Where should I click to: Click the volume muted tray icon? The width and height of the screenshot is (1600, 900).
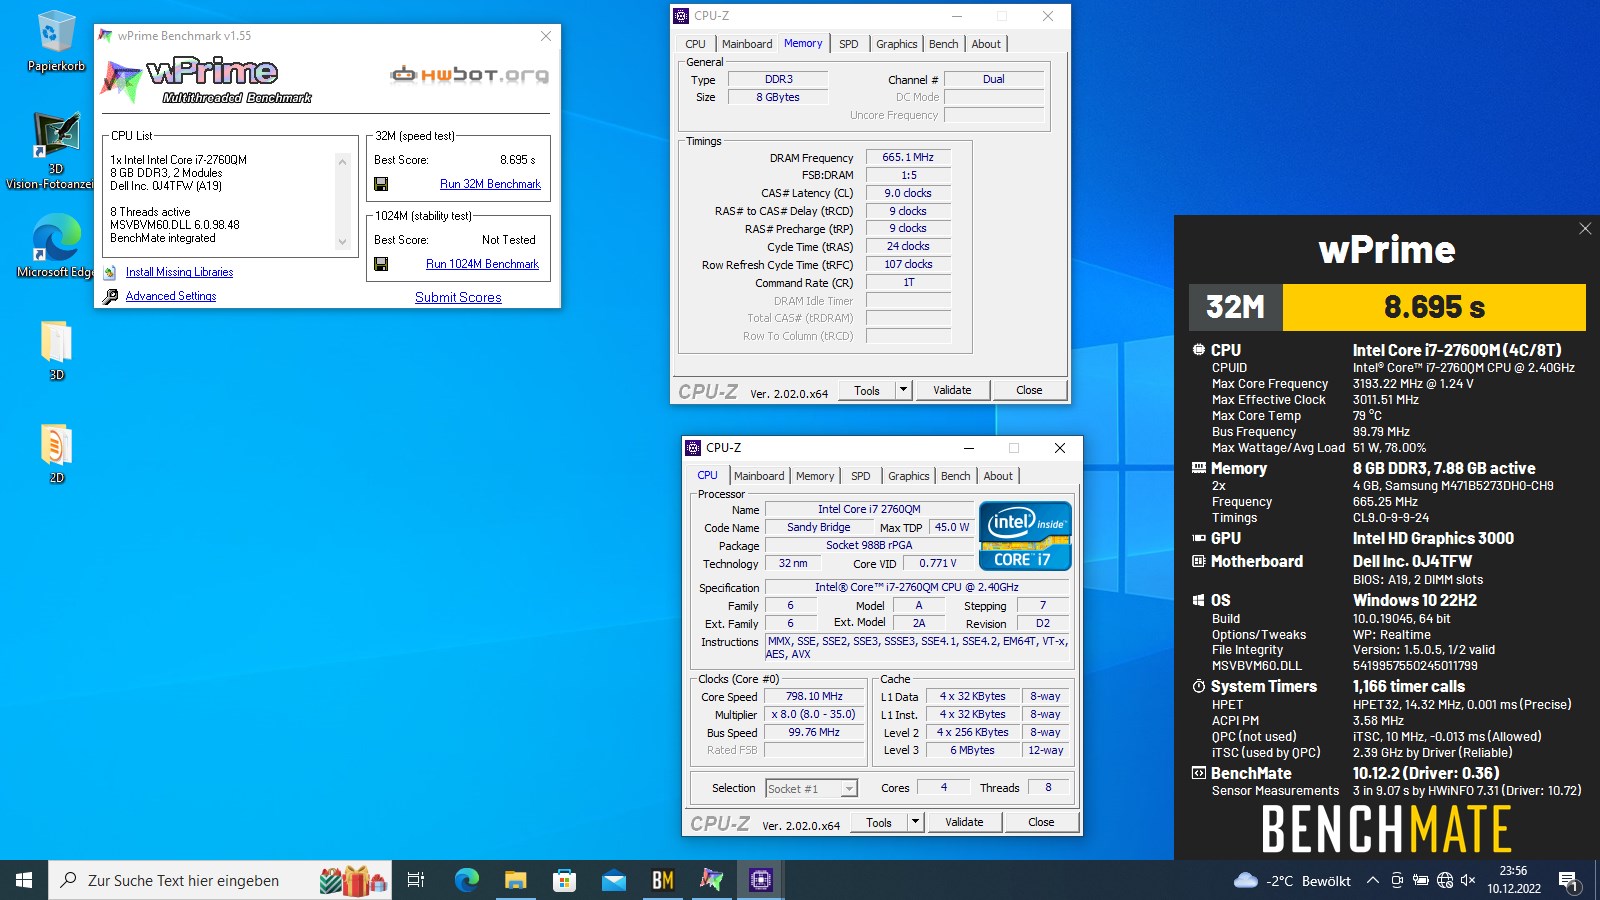(1468, 880)
